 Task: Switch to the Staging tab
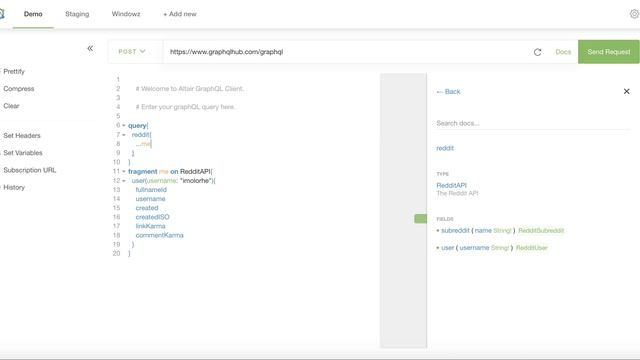tap(77, 14)
